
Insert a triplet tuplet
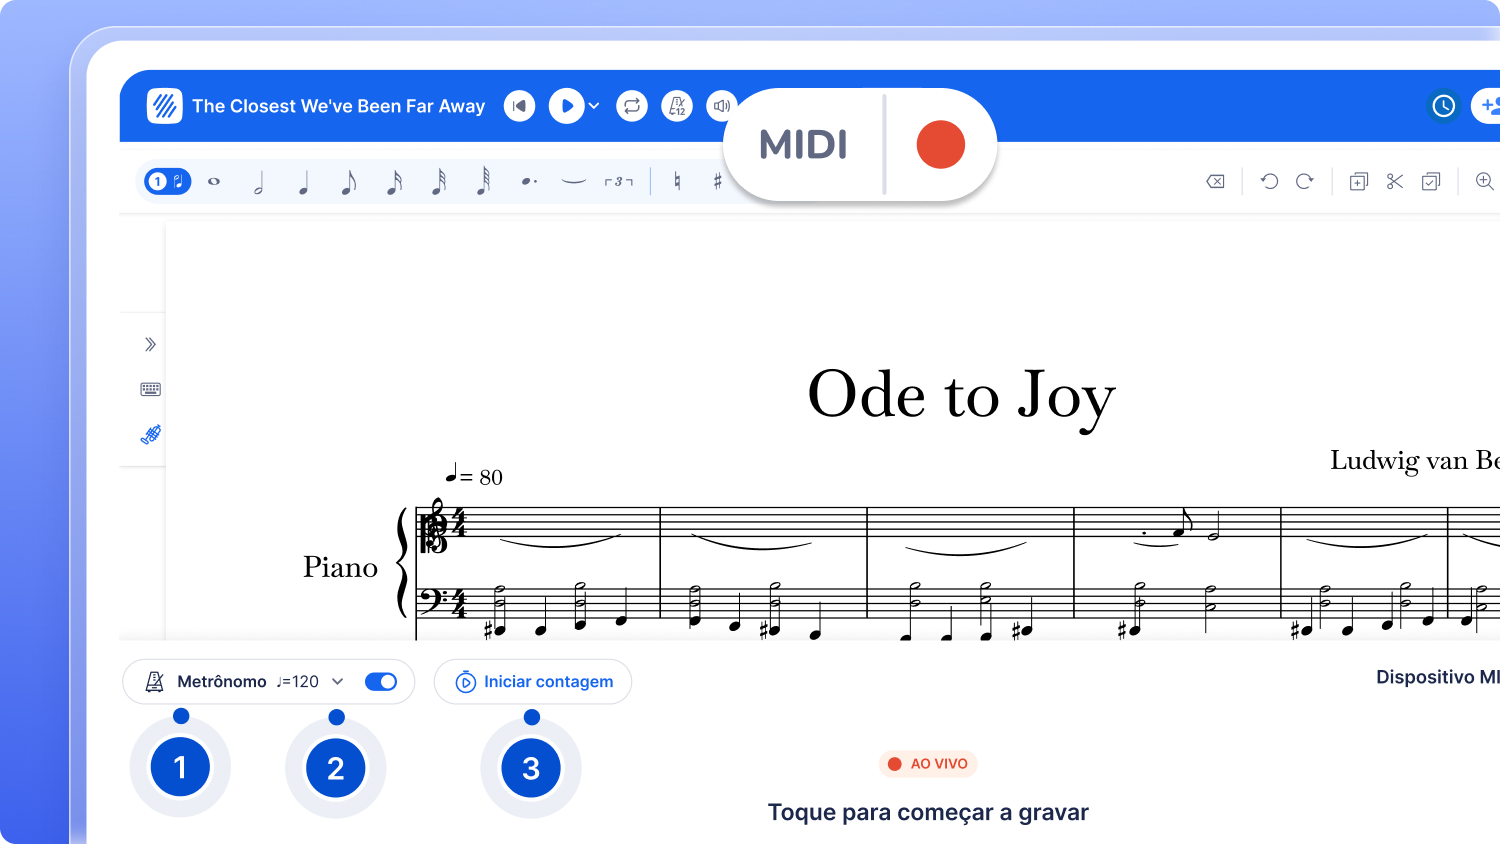point(618,181)
